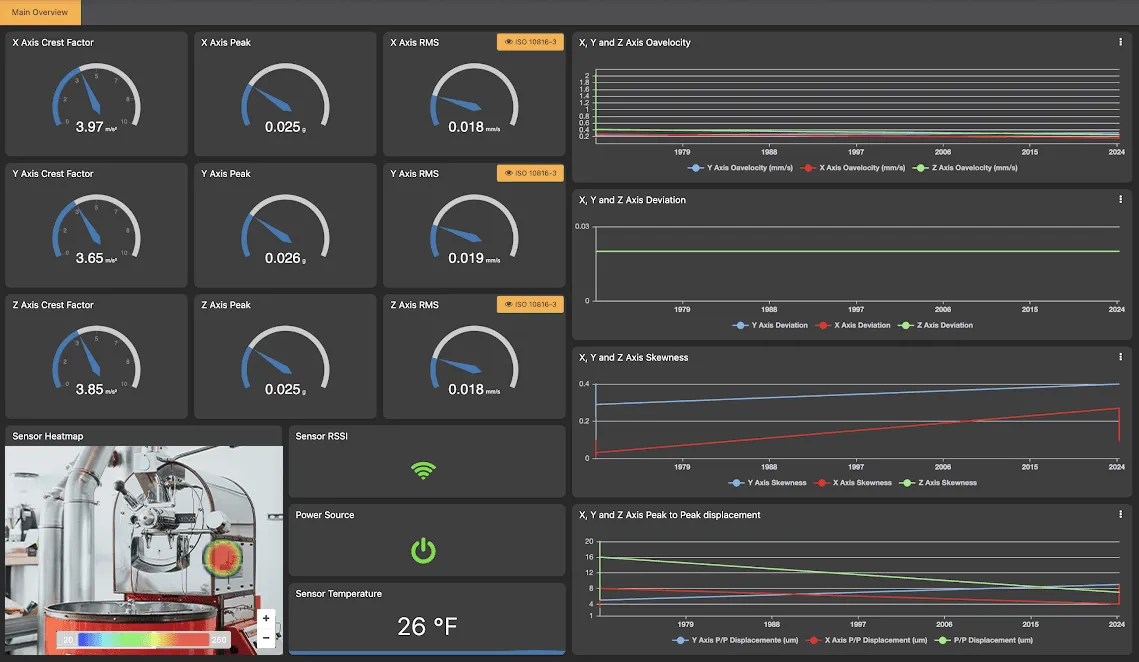
Task: Click the heatmap color scale bar
Action: click(x=144, y=639)
